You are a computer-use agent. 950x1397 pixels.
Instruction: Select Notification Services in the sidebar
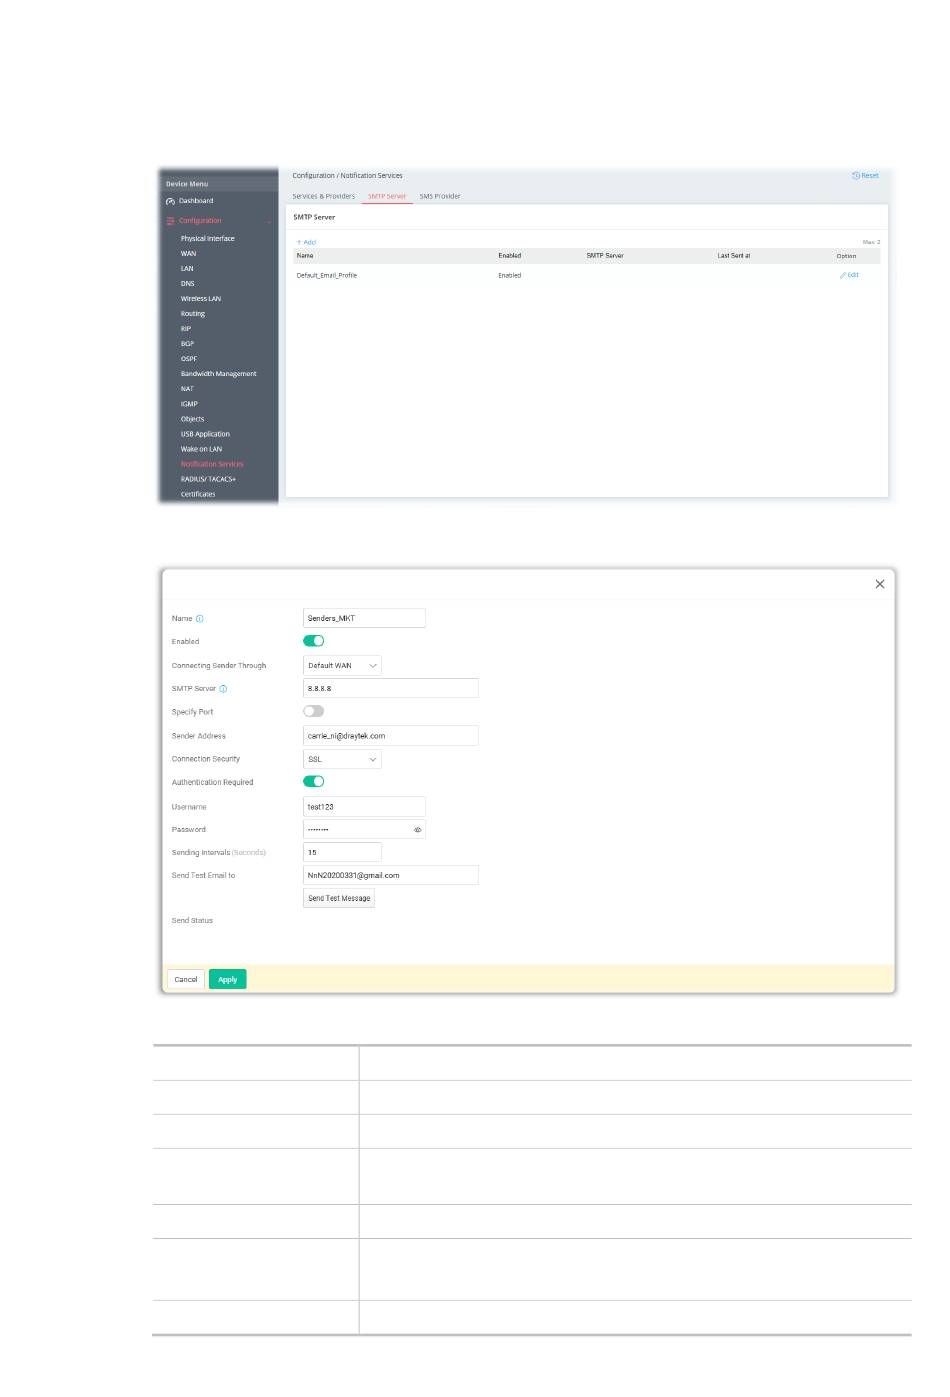pyautogui.click(x=212, y=464)
